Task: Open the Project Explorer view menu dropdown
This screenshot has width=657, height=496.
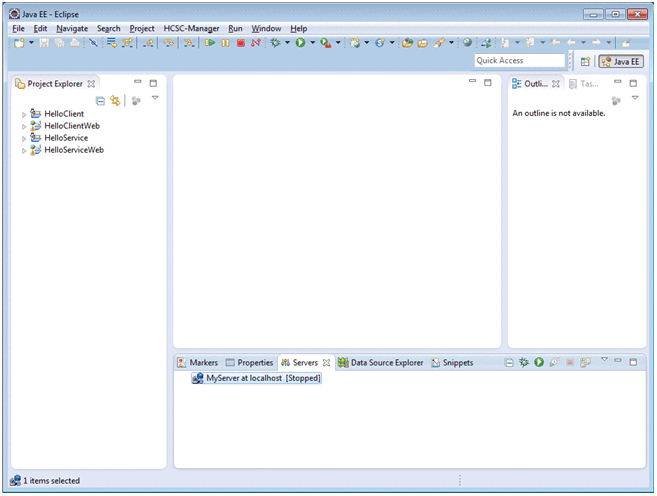Action: (155, 99)
